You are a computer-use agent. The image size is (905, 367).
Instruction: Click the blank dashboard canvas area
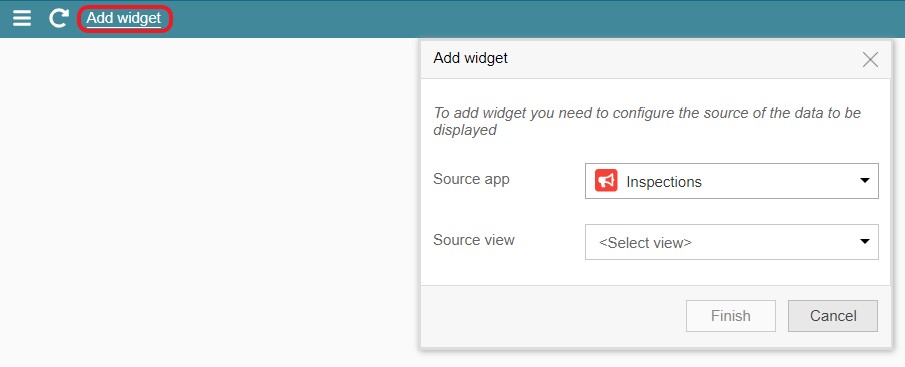pos(208,202)
